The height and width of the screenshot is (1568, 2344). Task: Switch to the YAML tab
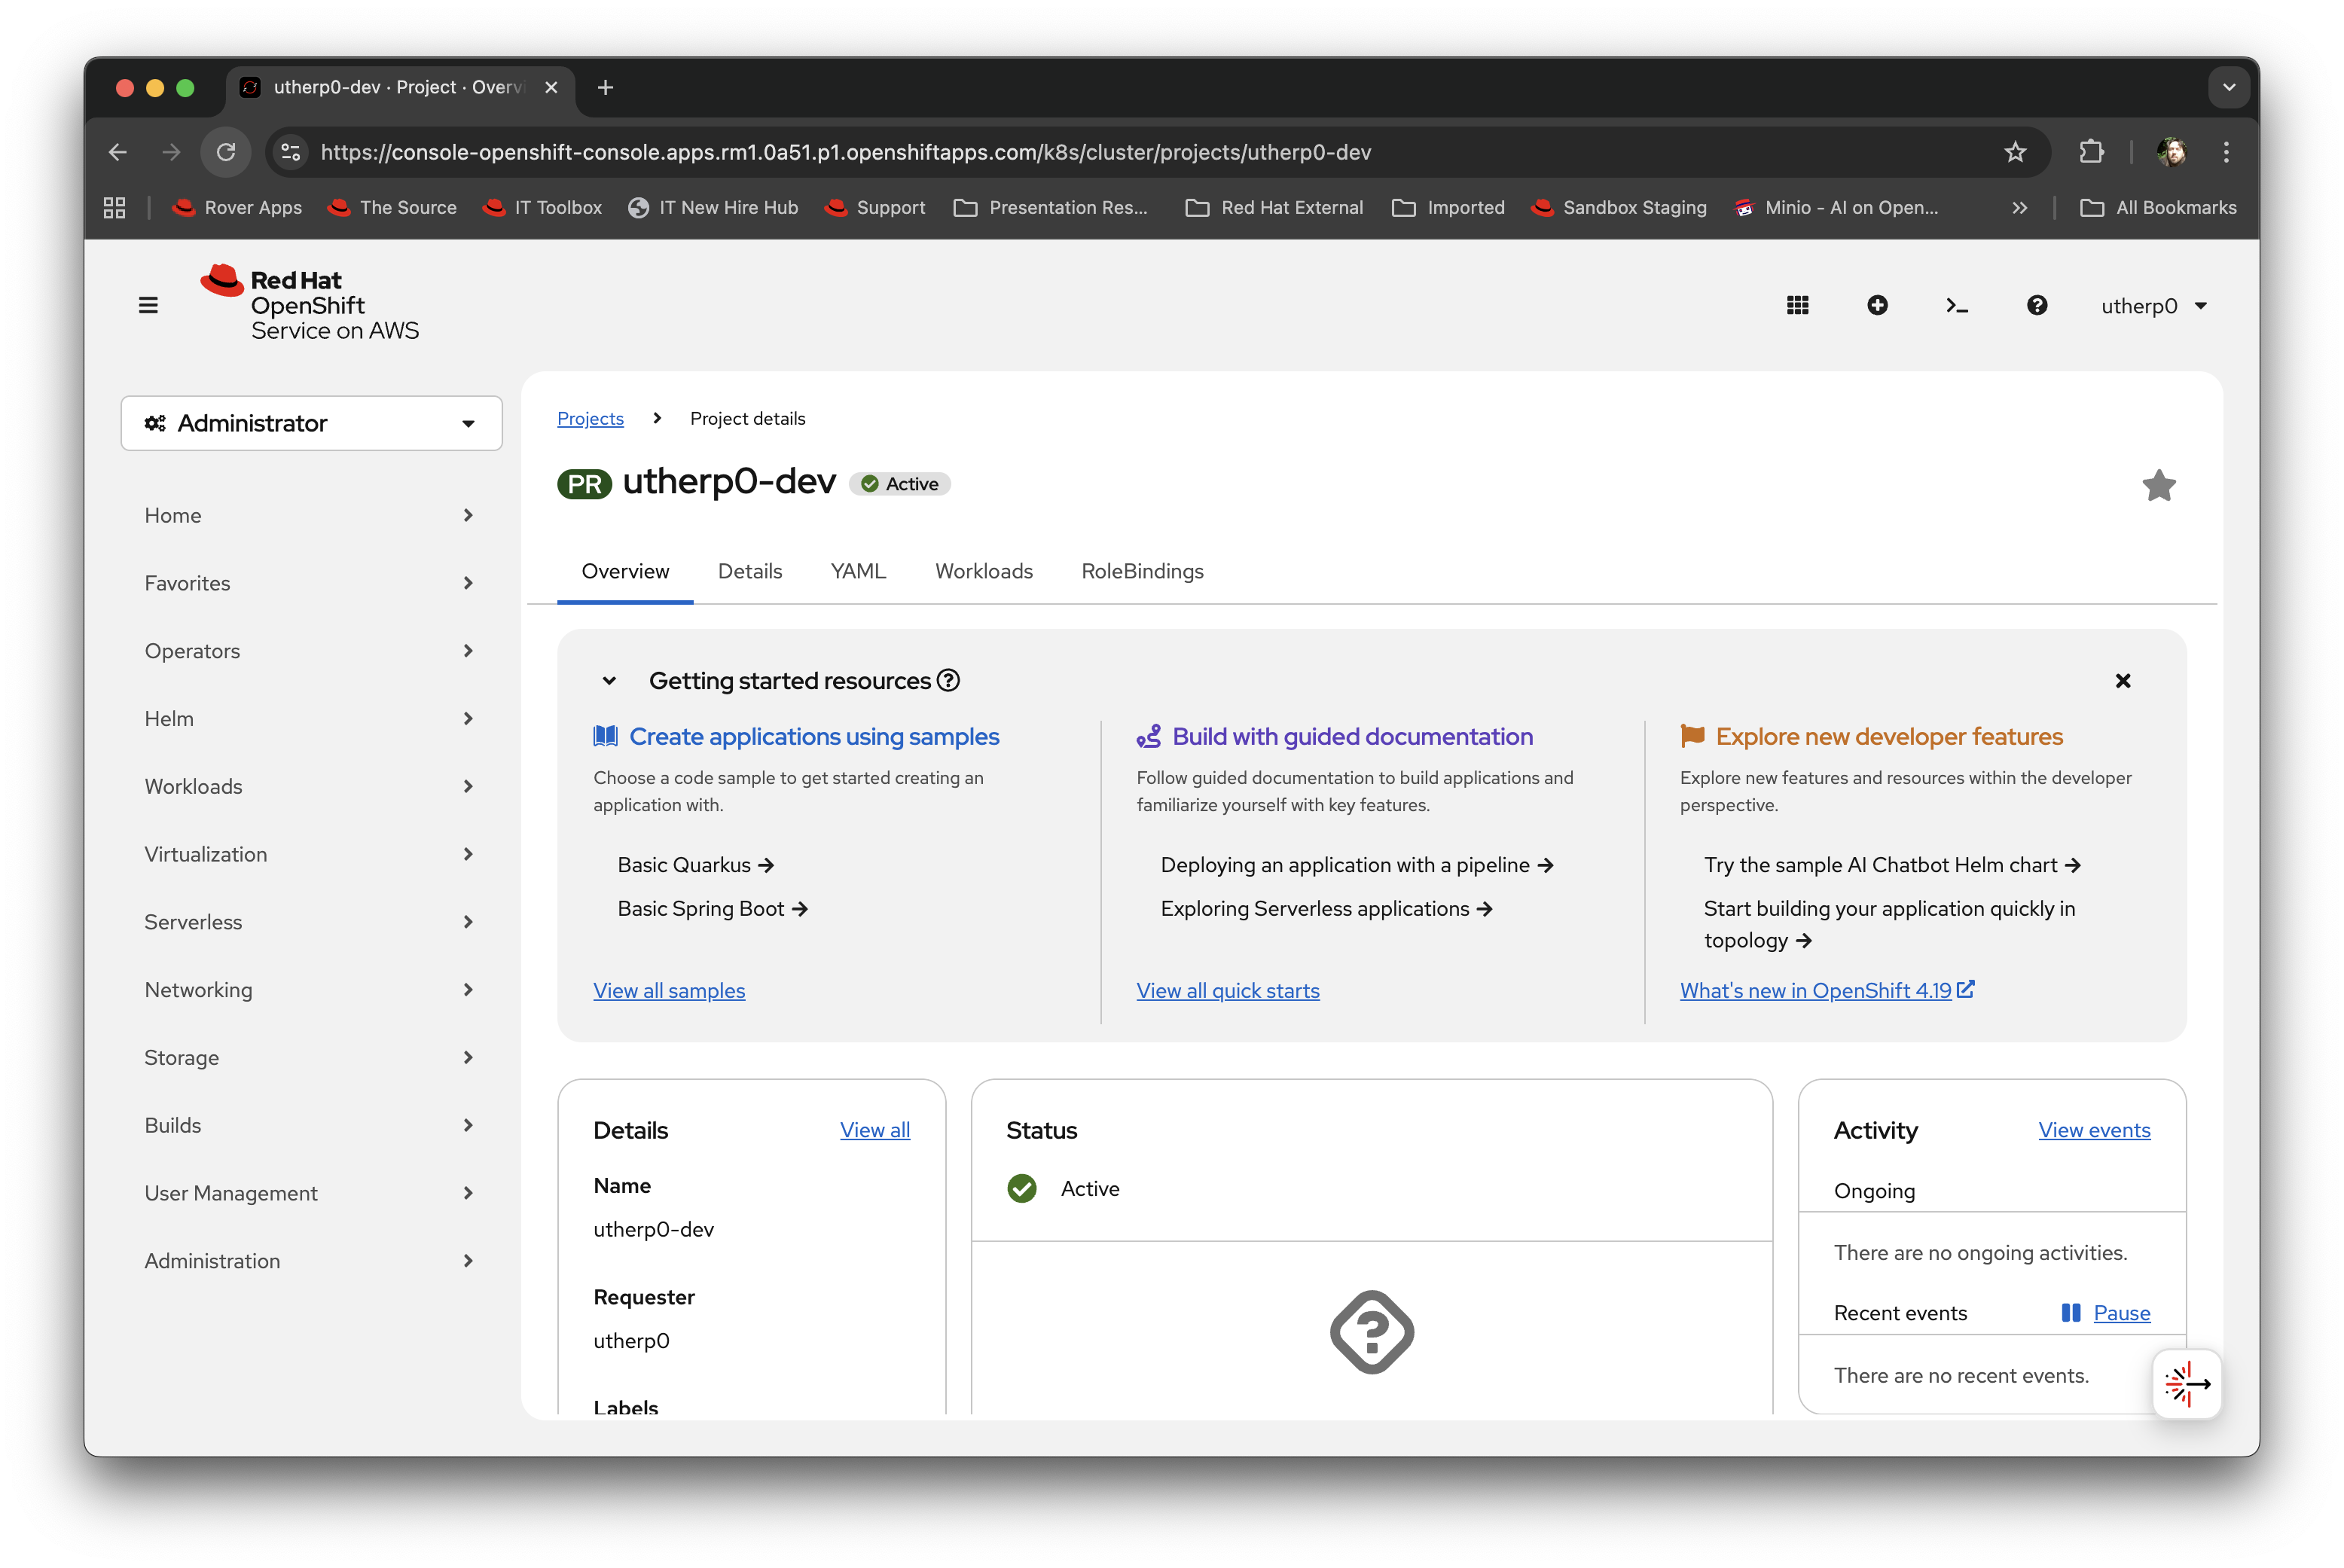[x=858, y=571]
